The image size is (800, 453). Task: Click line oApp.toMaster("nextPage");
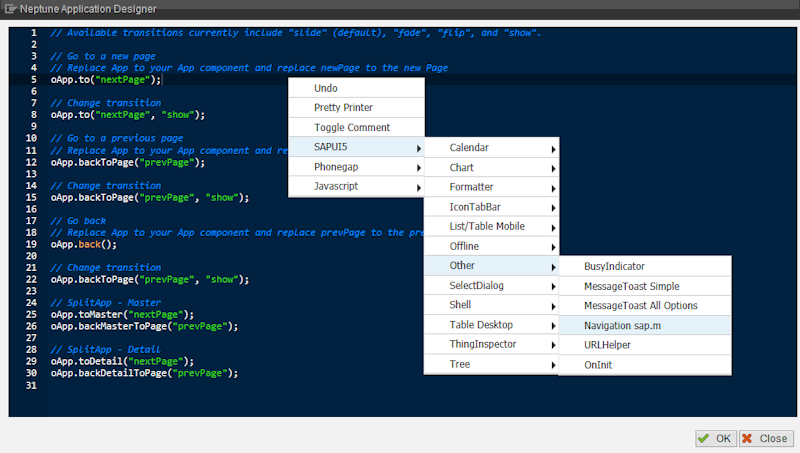122,314
